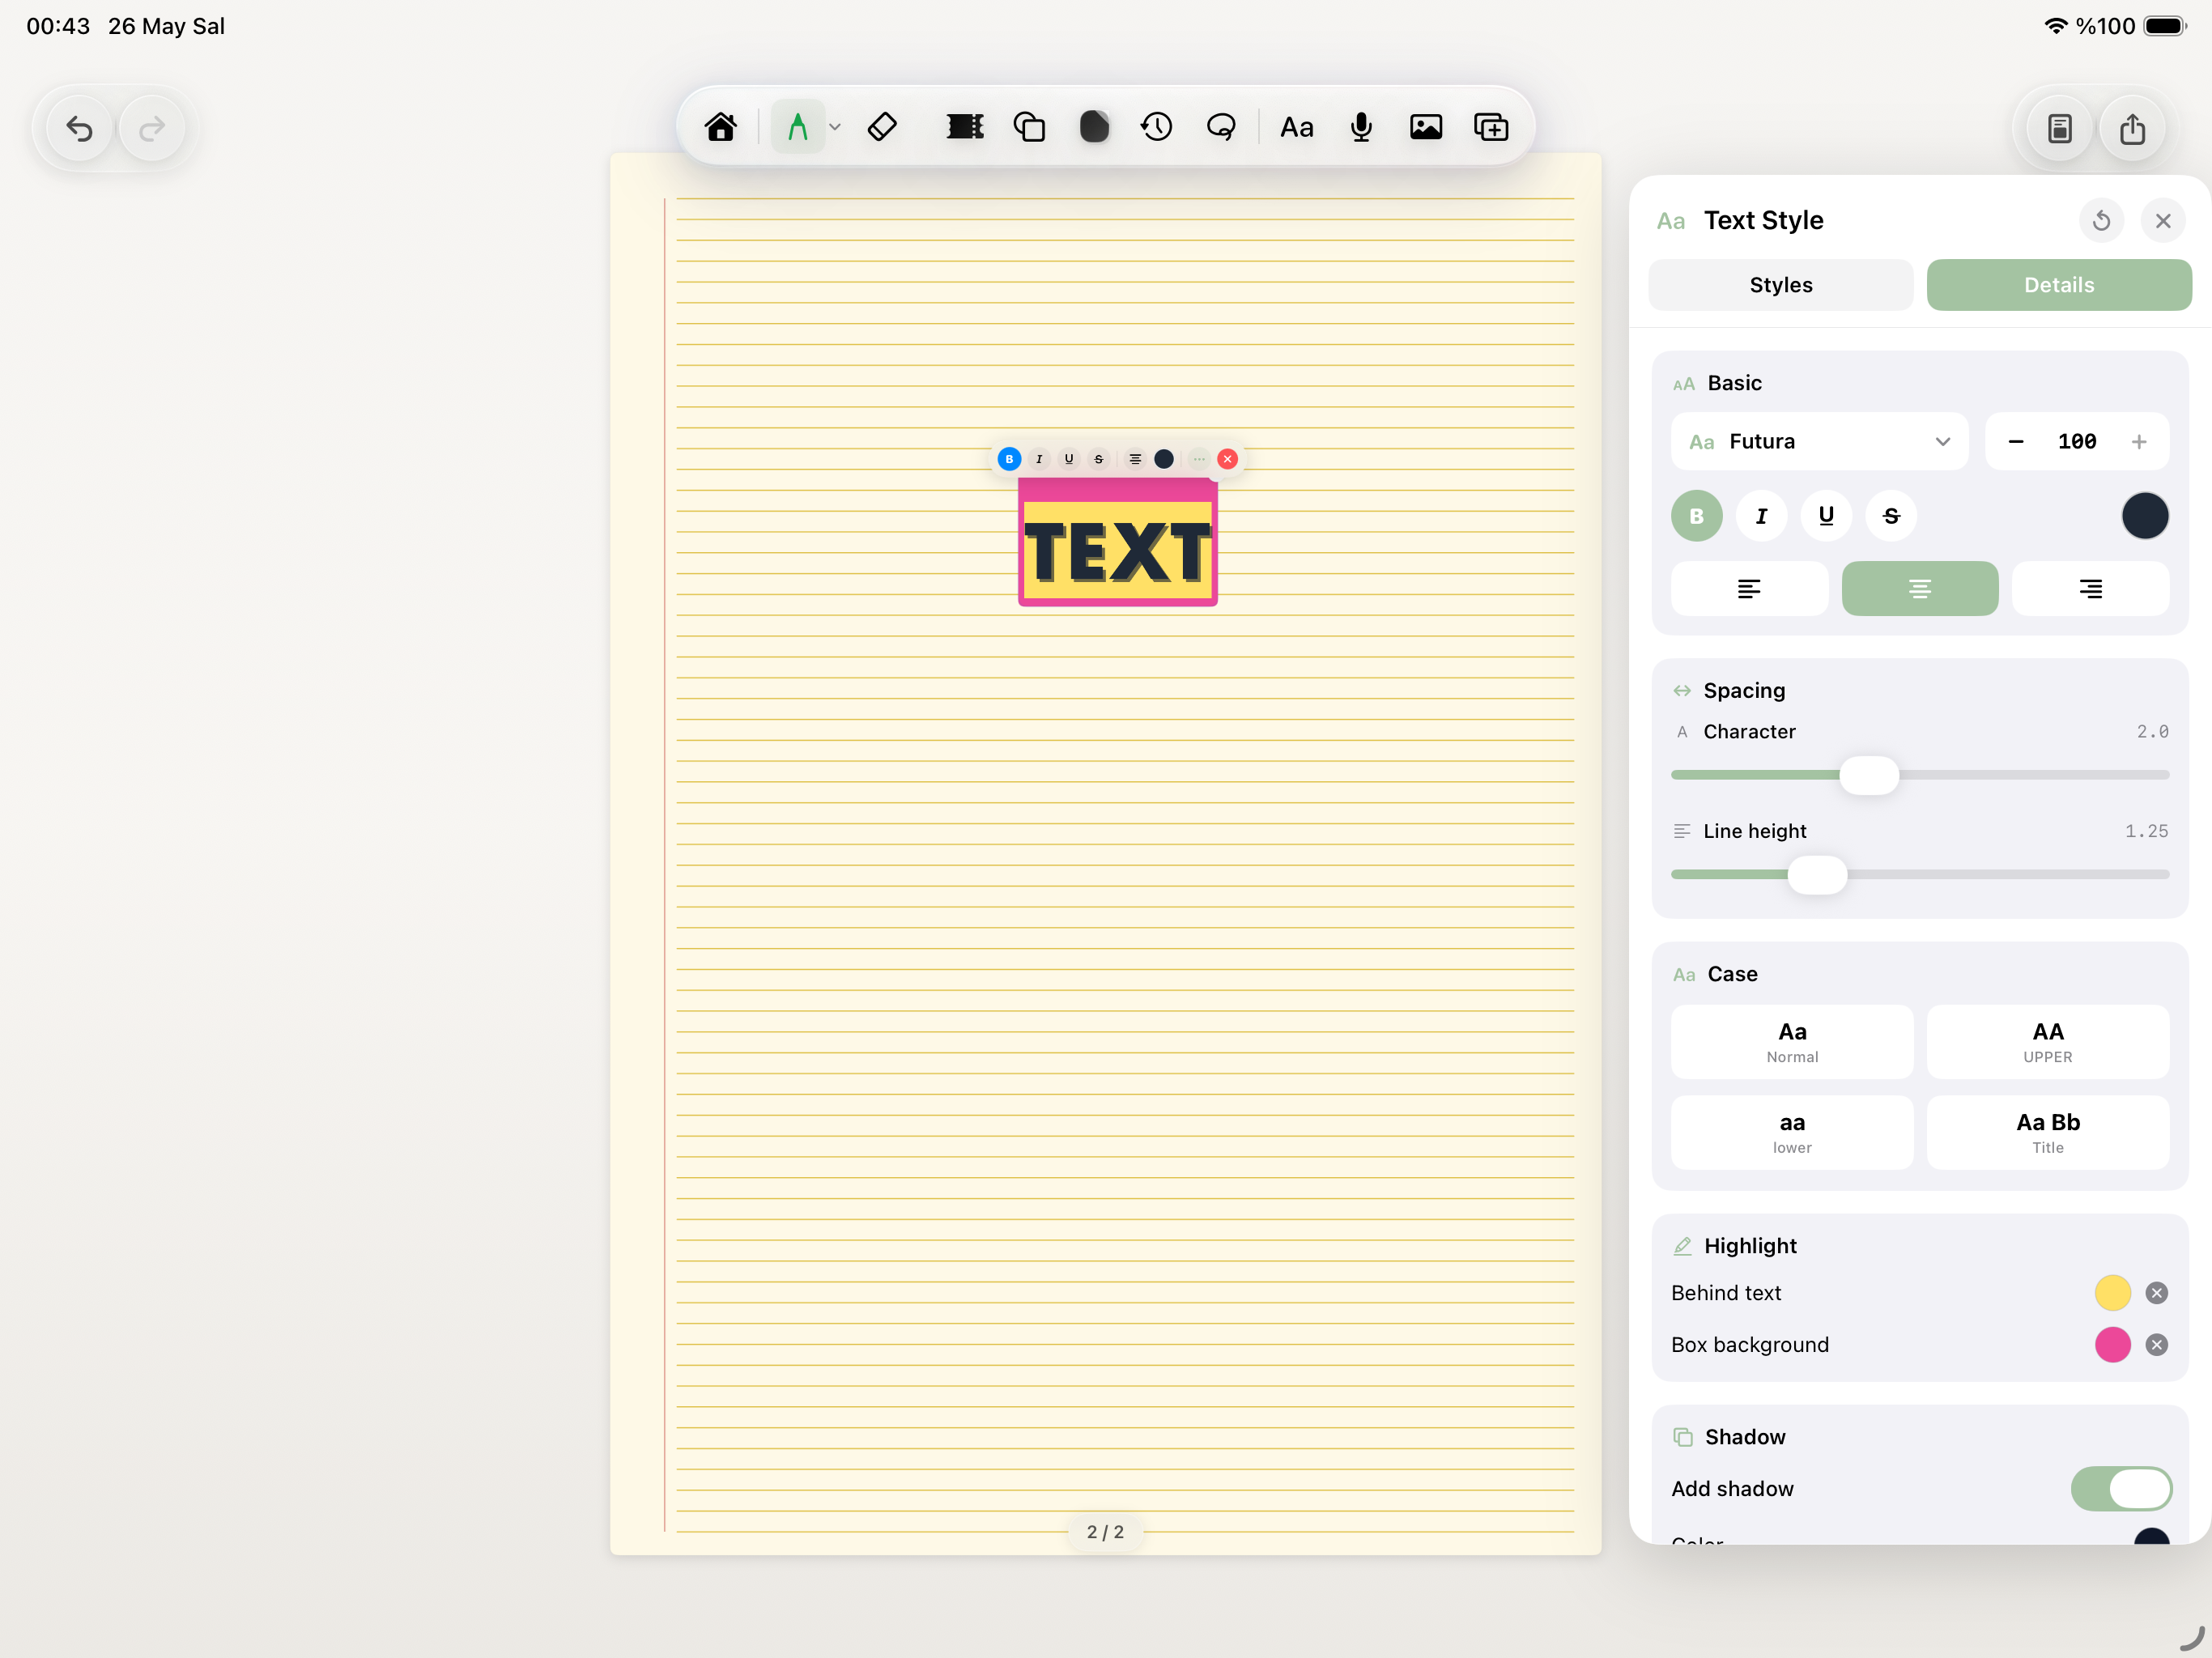Open the Aa text tool
Image resolution: width=2212 pixels, height=1658 pixels.
pos(1296,127)
